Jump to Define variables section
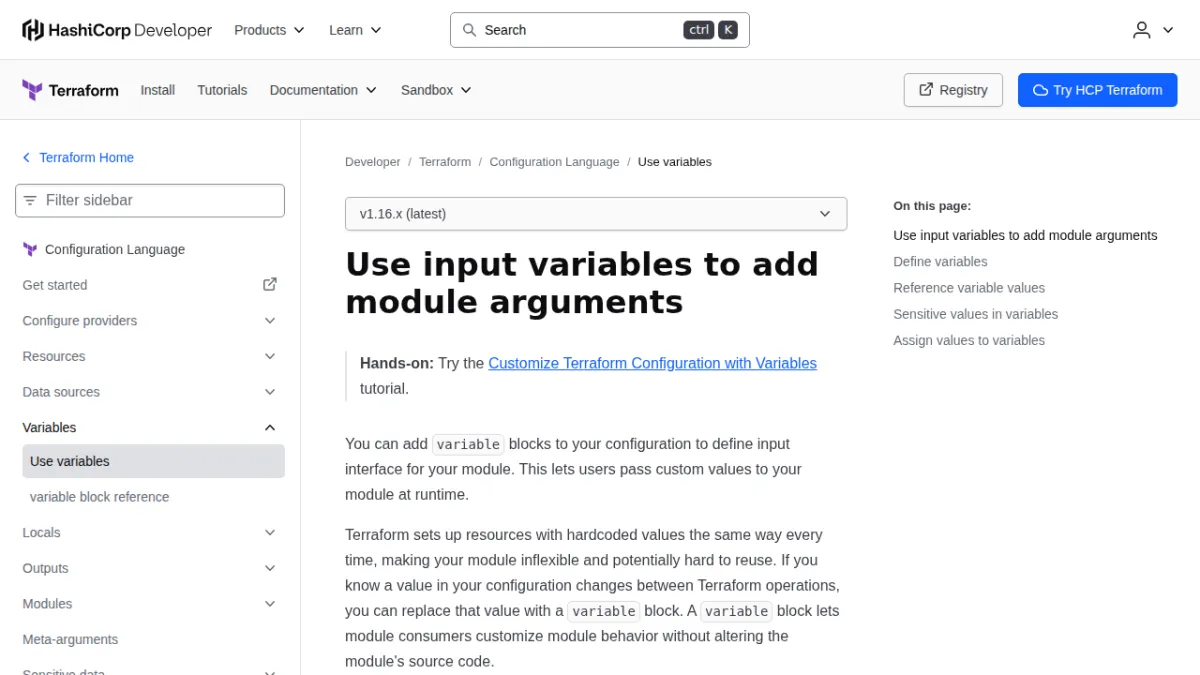This screenshot has width=1200, height=675. 940,262
